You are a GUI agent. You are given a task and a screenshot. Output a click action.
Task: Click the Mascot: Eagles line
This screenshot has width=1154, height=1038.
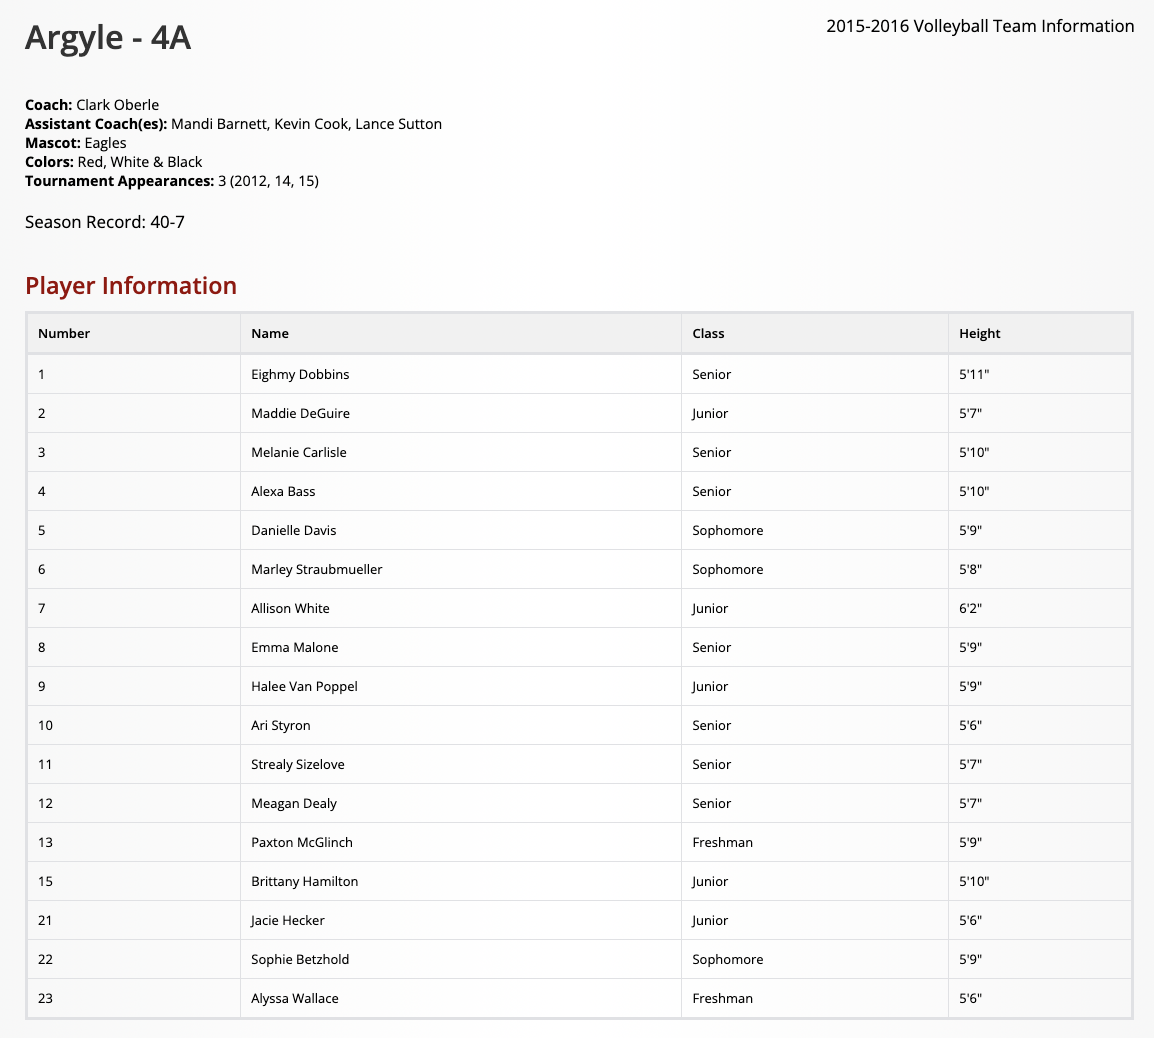click(x=76, y=143)
